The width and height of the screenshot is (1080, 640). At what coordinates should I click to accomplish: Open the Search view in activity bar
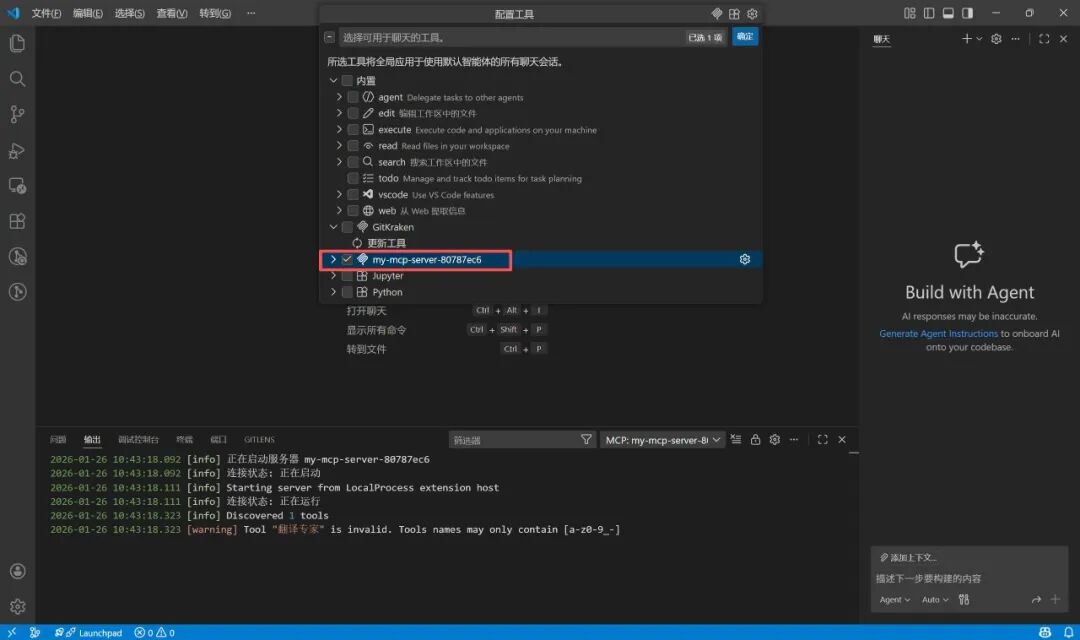tap(17, 79)
